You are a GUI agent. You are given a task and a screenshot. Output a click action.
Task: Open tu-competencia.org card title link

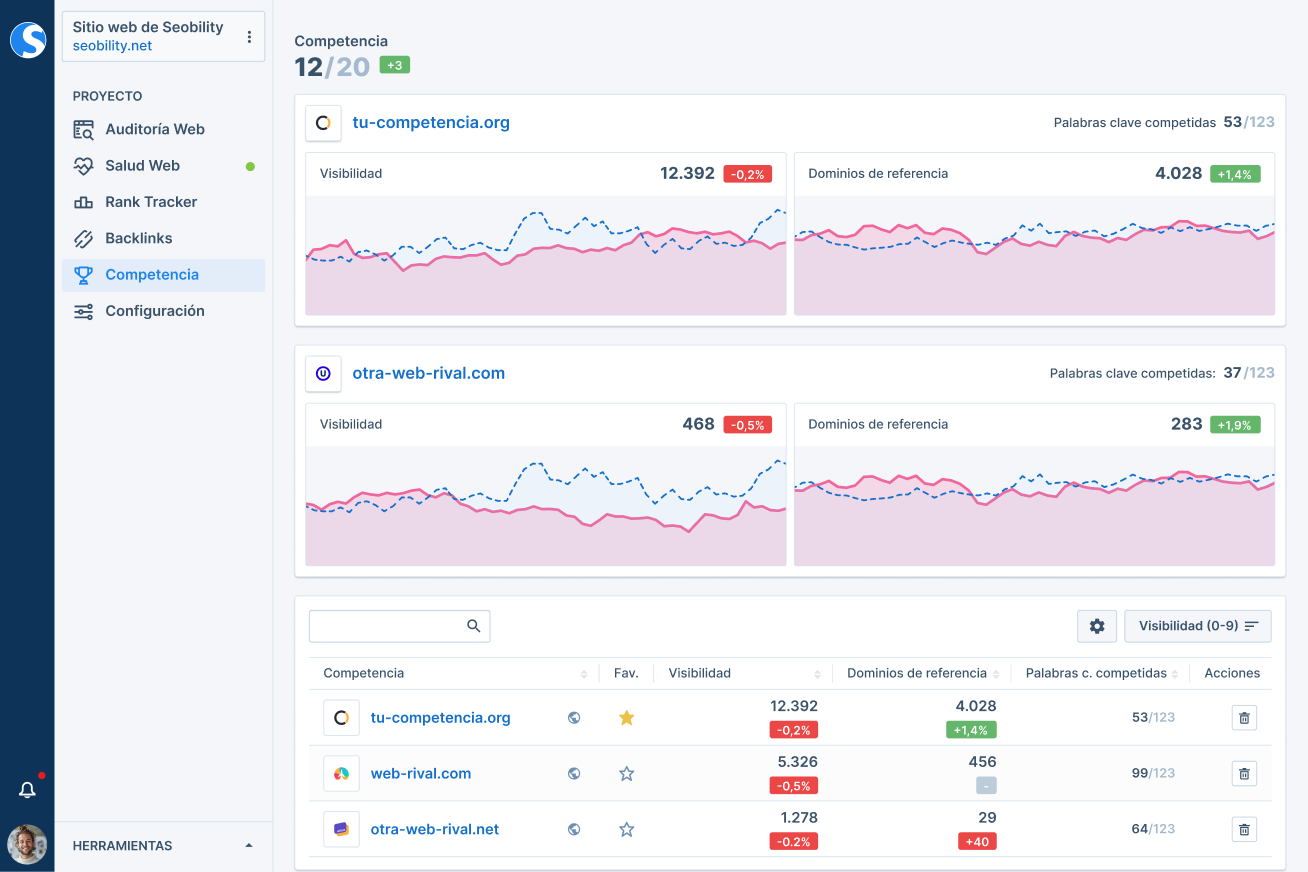point(431,123)
